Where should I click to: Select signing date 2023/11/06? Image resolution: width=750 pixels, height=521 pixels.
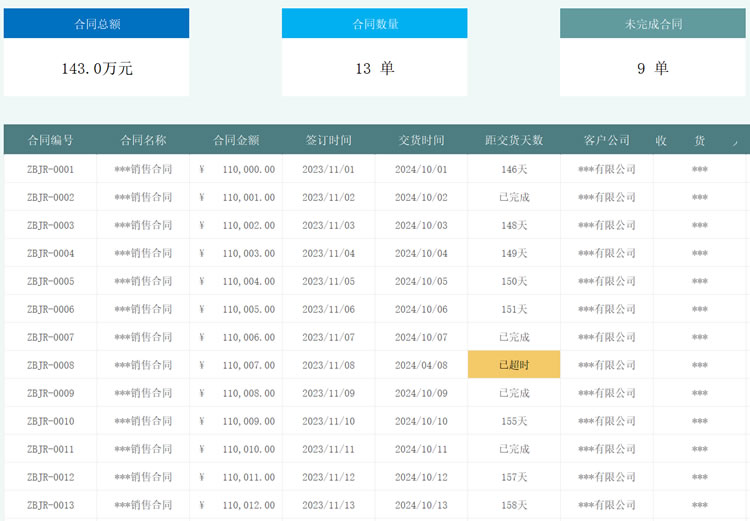click(x=329, y=309)
